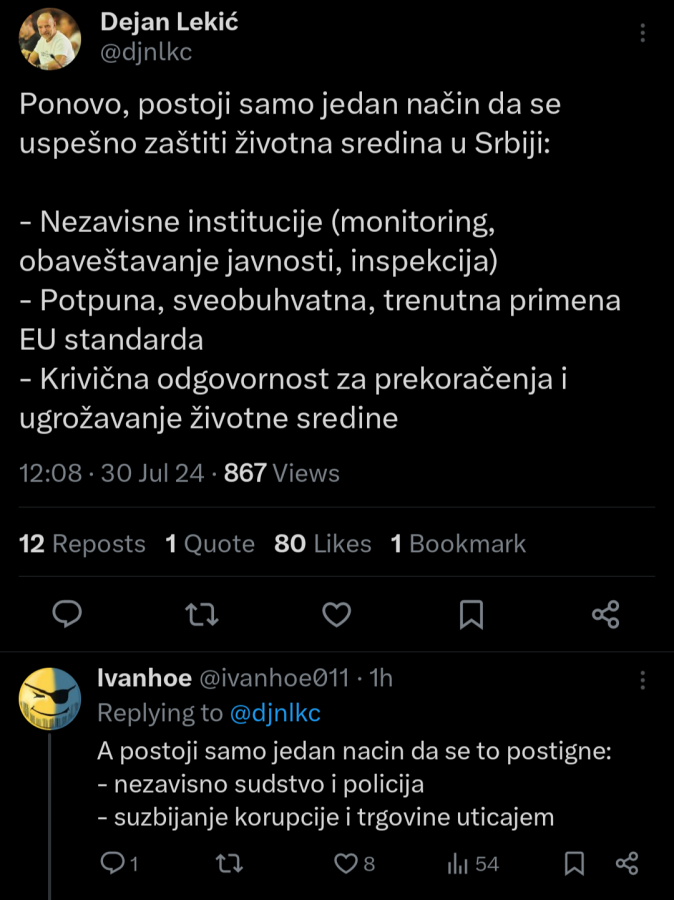Like Dejan Lekić's main tweet
Screen dimensions: 674x900
click(x=337, y=614)
